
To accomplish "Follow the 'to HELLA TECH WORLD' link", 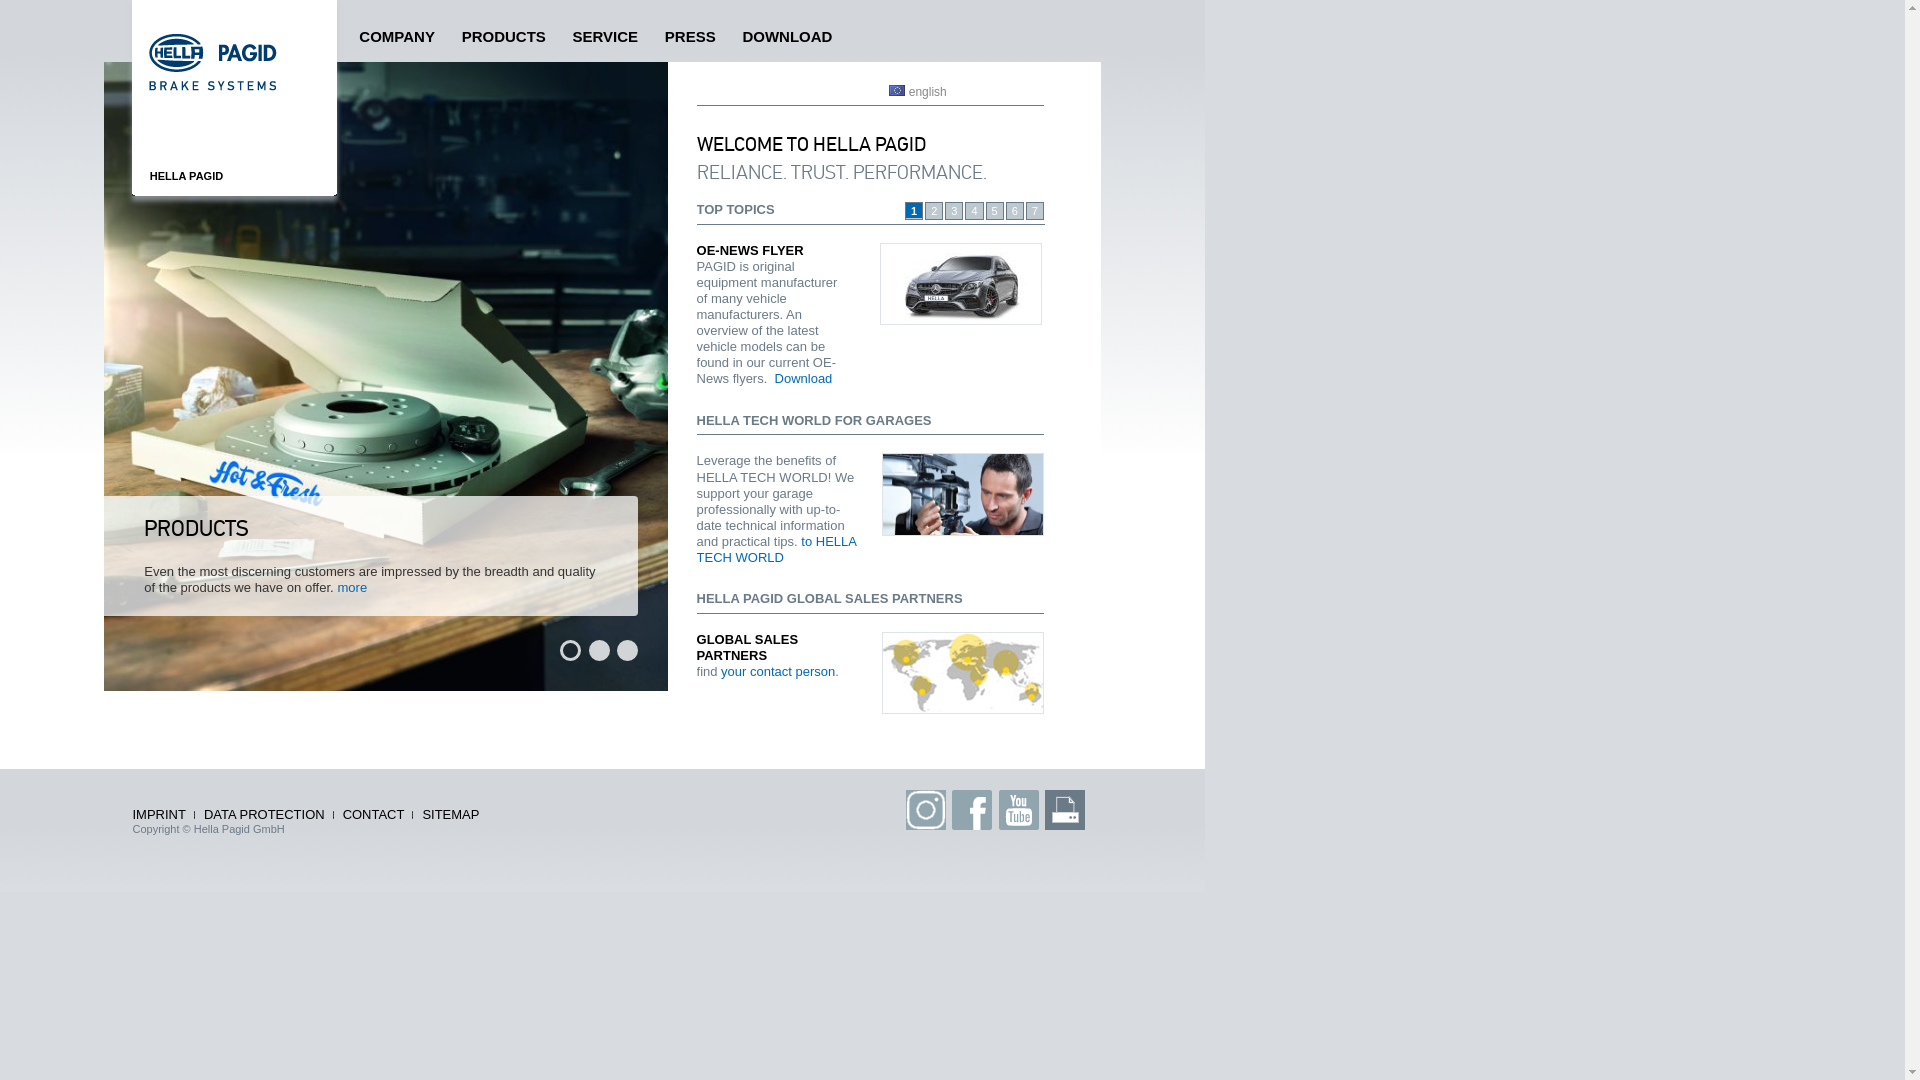I will 776,550.
